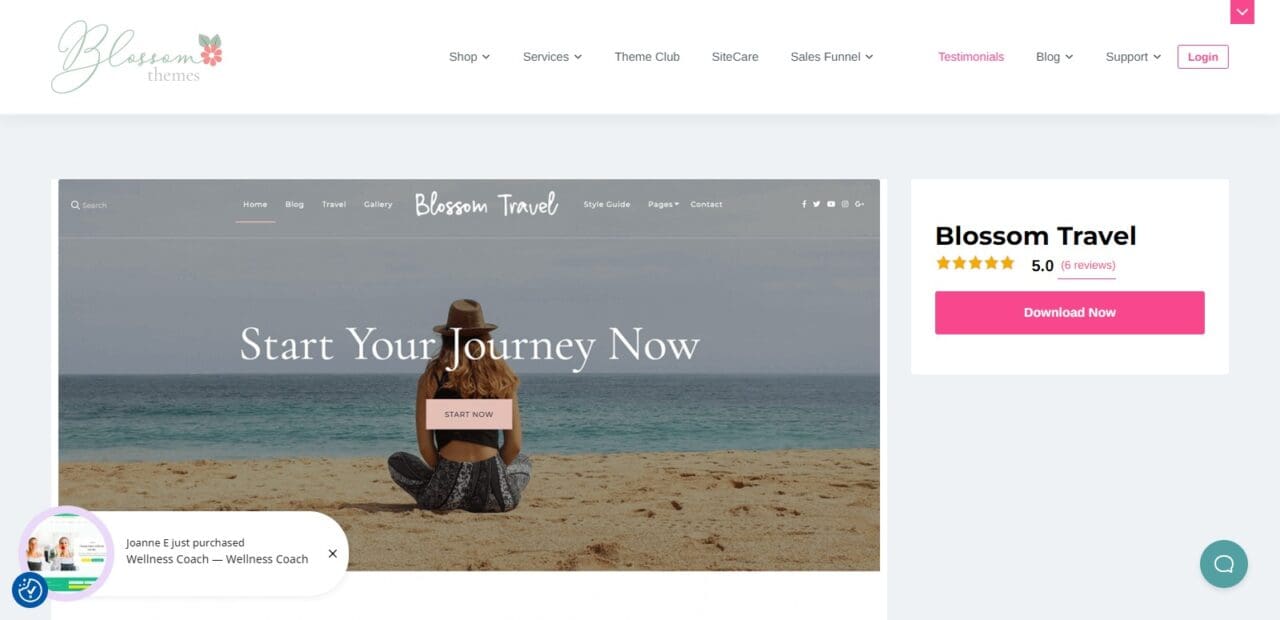Expand the Sales Funnel dropdown menu
The image size is (1280, 620).
pyautogui.click(x=831, y=57)
